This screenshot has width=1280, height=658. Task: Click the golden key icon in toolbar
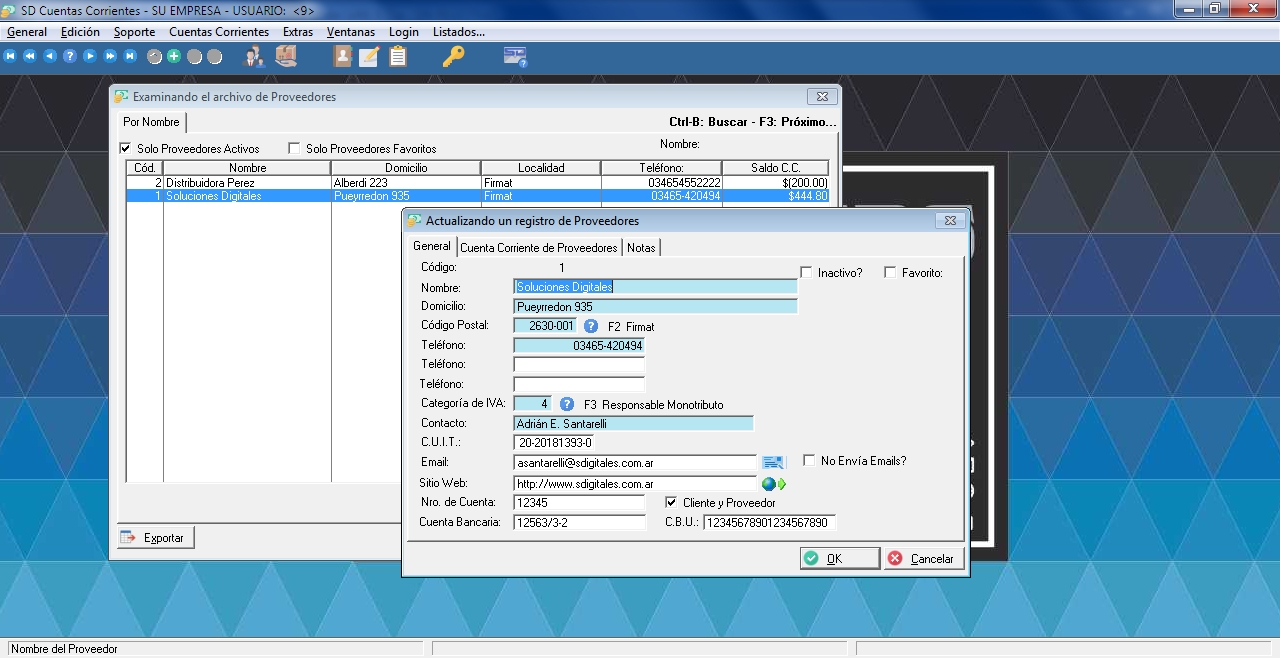(453, 56)
